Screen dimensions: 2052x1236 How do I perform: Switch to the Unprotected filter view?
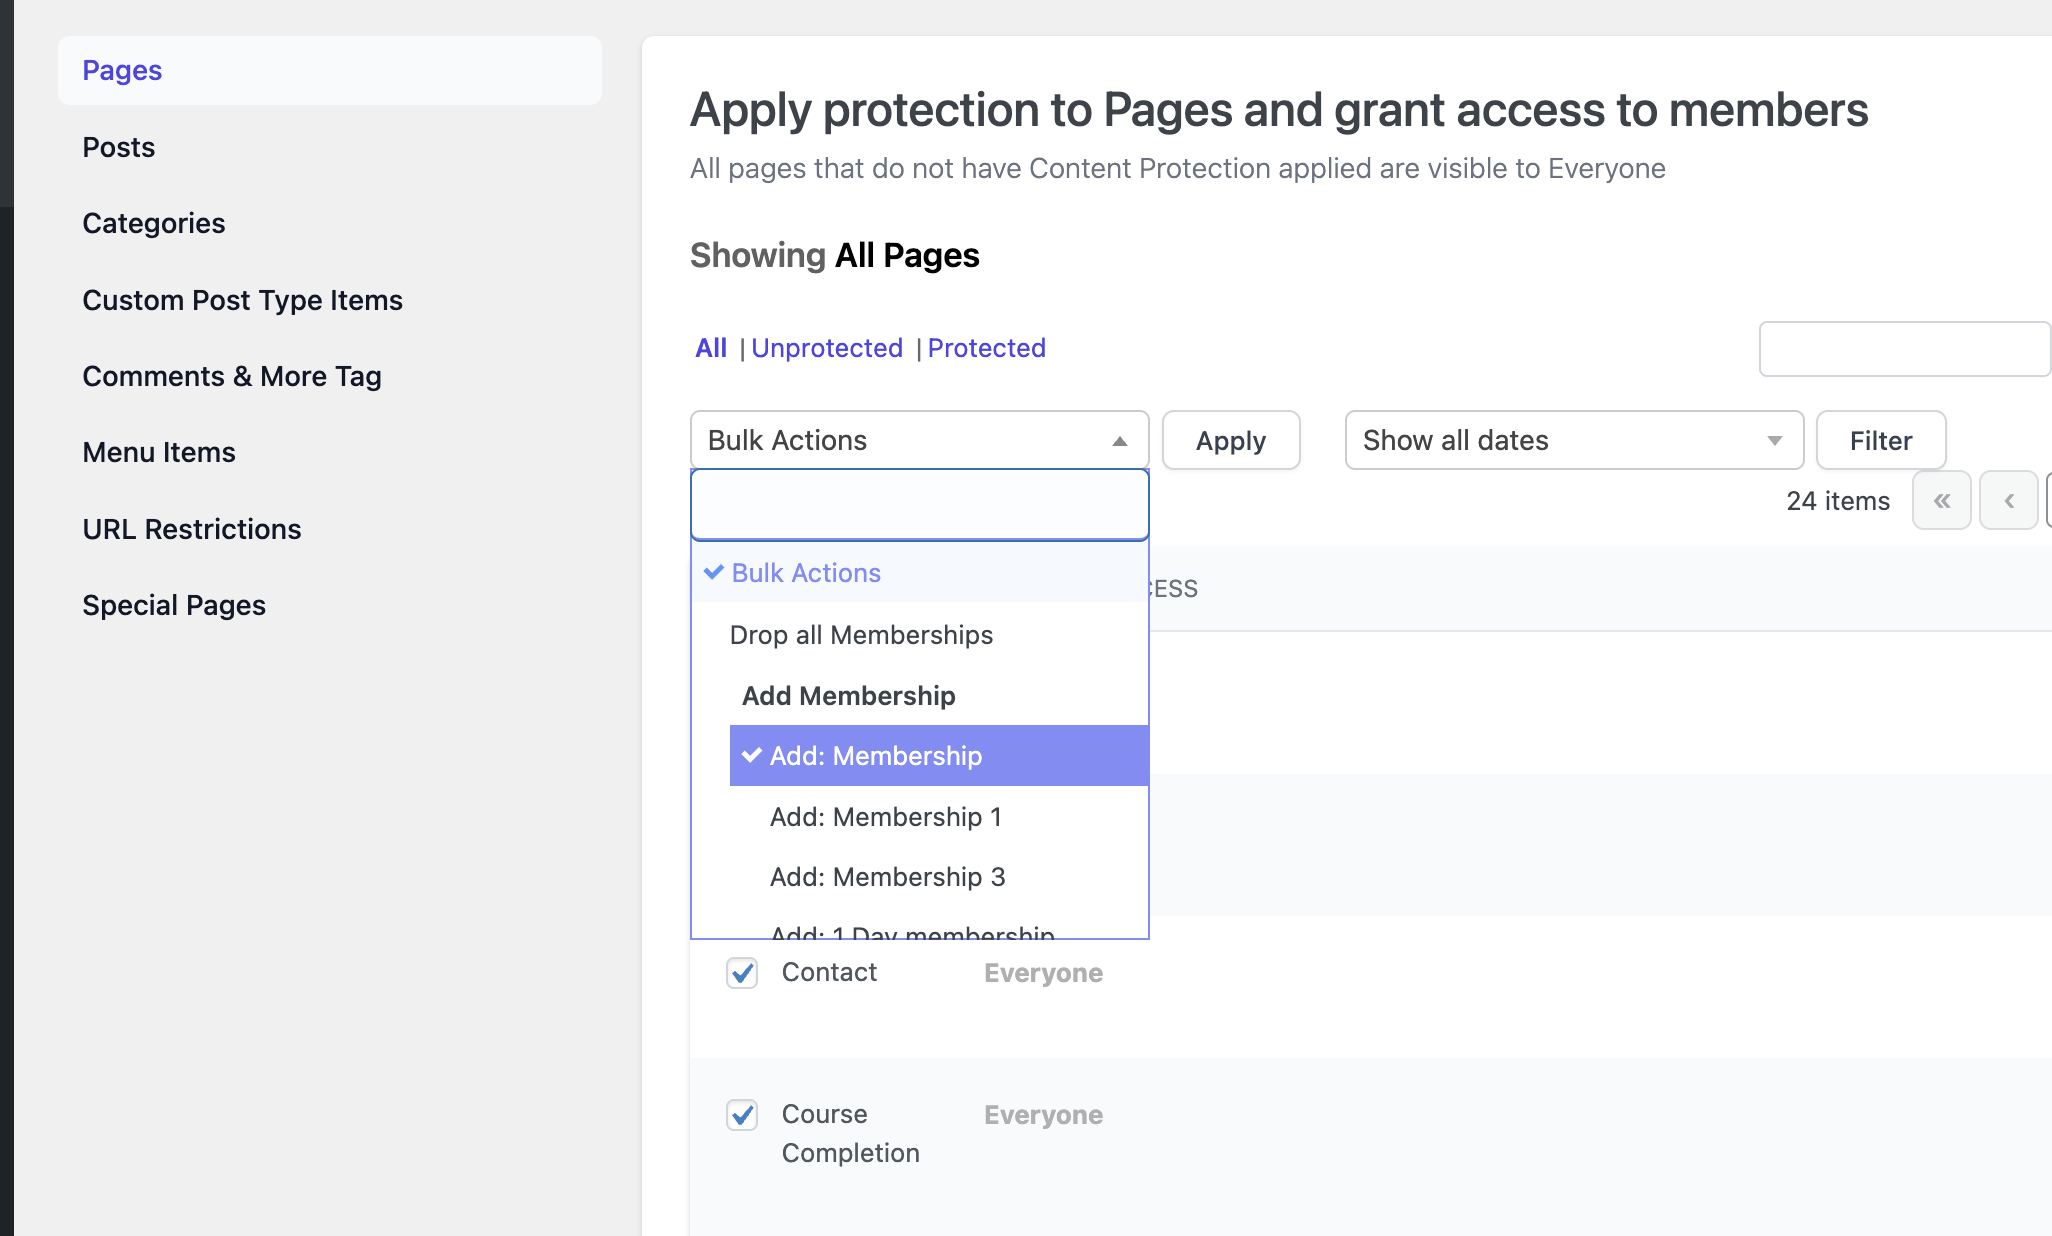tap(827, 347)
